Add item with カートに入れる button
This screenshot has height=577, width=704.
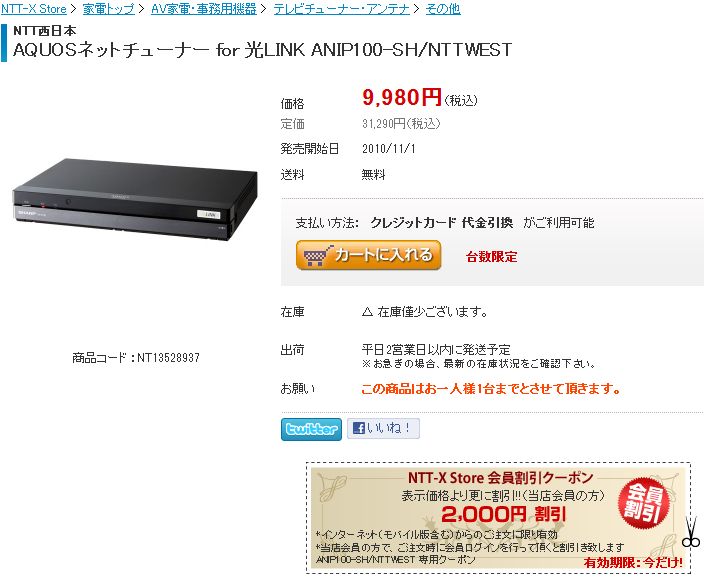pyautogui.click(x=368, y=255)
